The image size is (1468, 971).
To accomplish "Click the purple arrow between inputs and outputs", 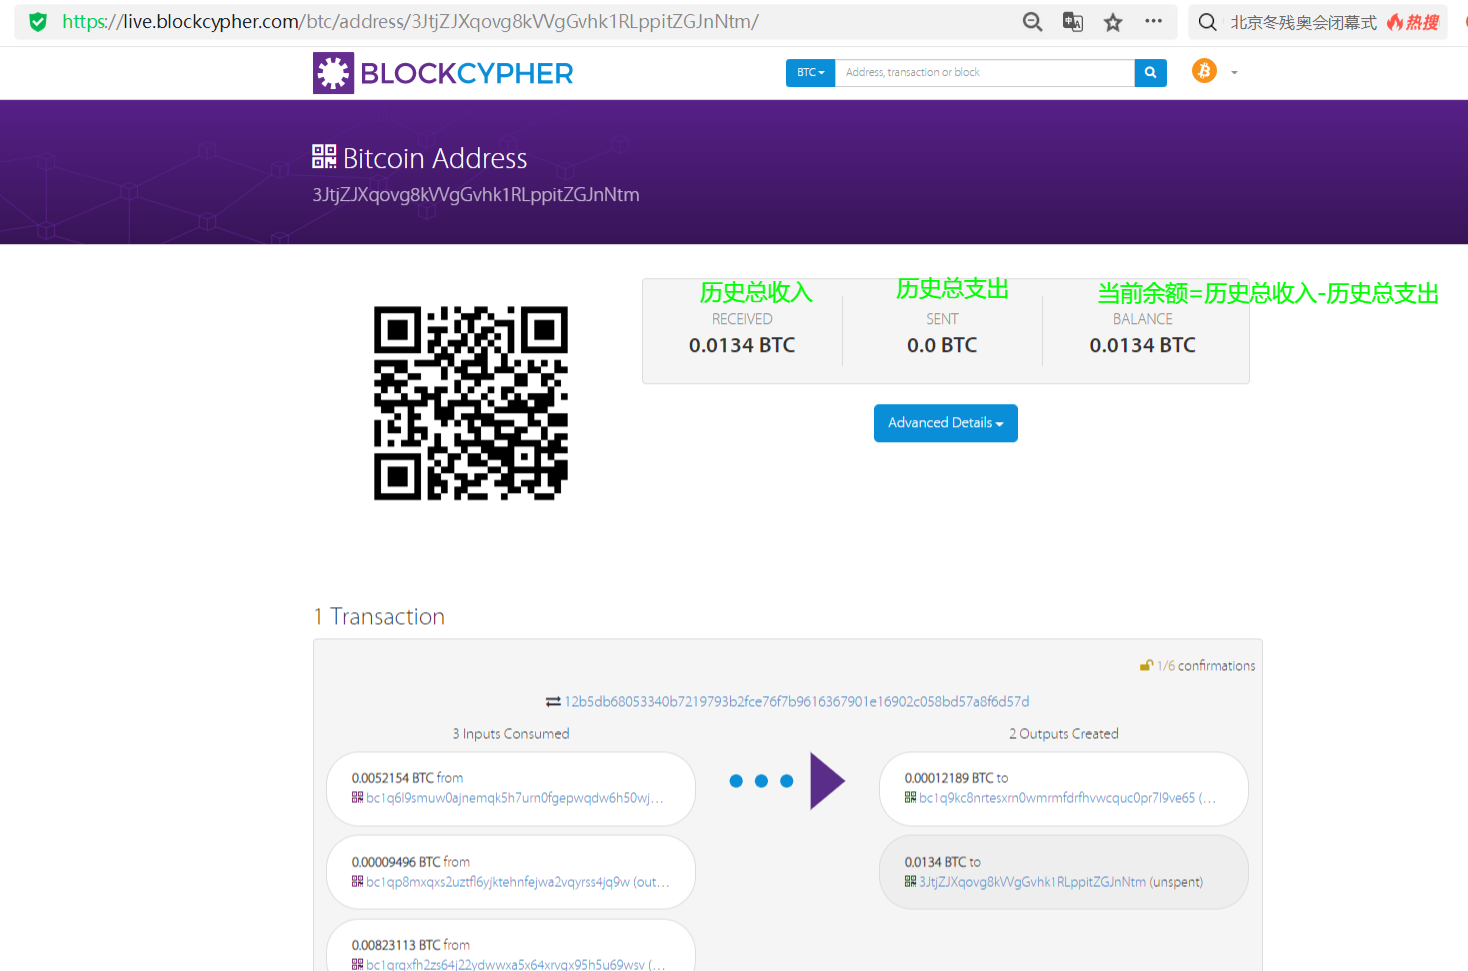I will click(x=827, y=781).
